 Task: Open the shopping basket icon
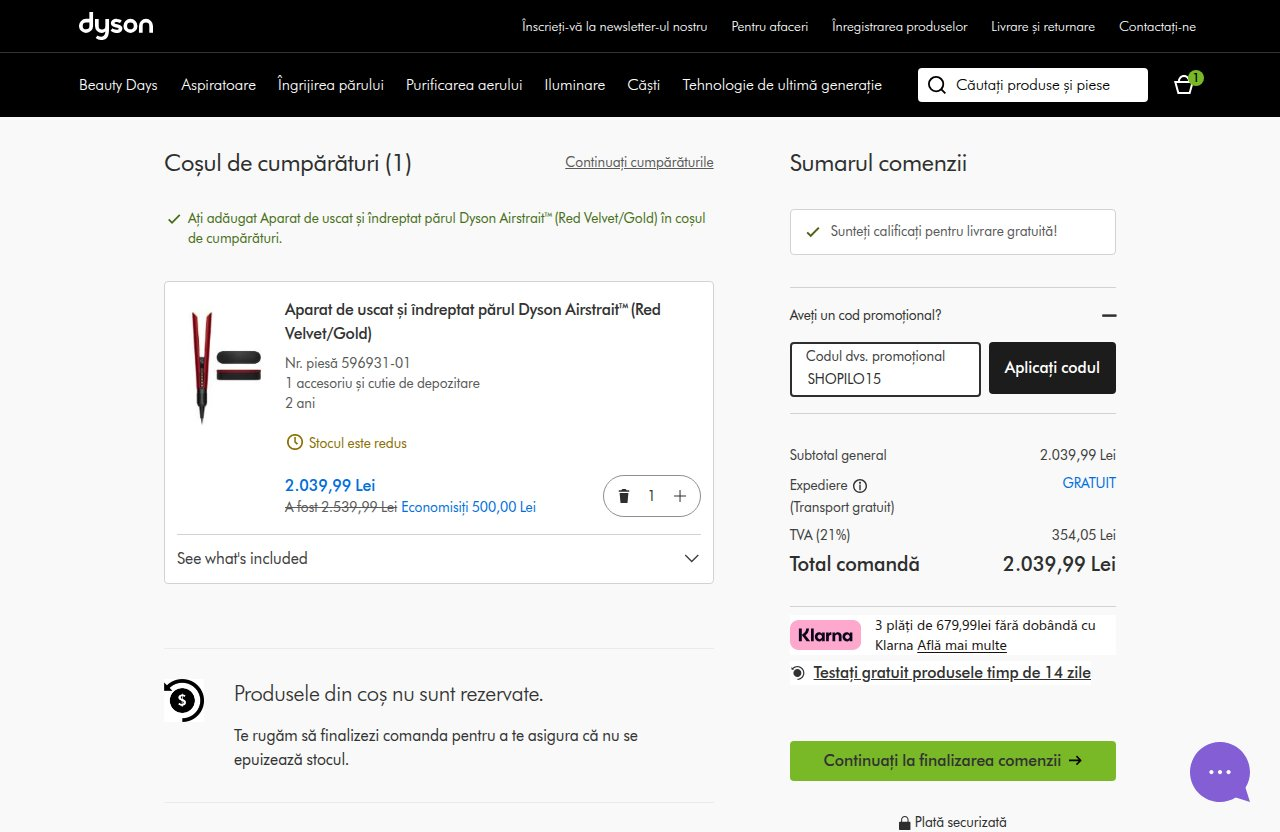coord(1186,84)
